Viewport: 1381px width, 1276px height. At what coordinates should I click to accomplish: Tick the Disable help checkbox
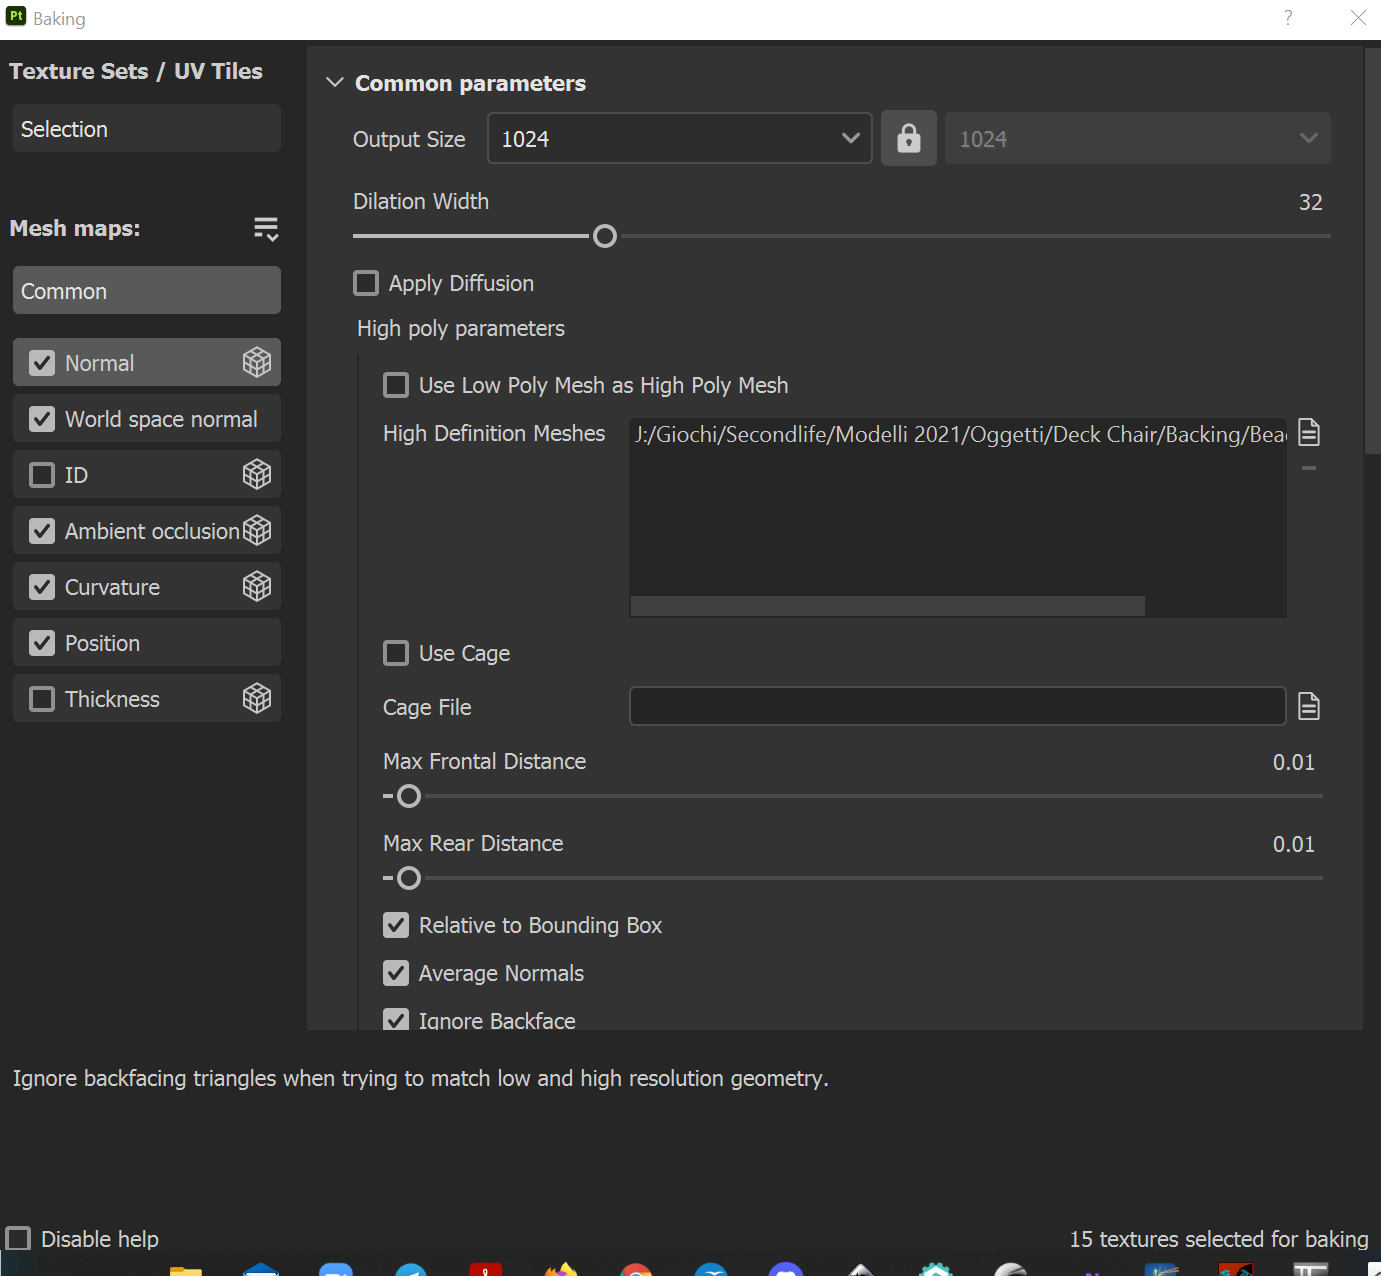click(x=19, y=1238)
